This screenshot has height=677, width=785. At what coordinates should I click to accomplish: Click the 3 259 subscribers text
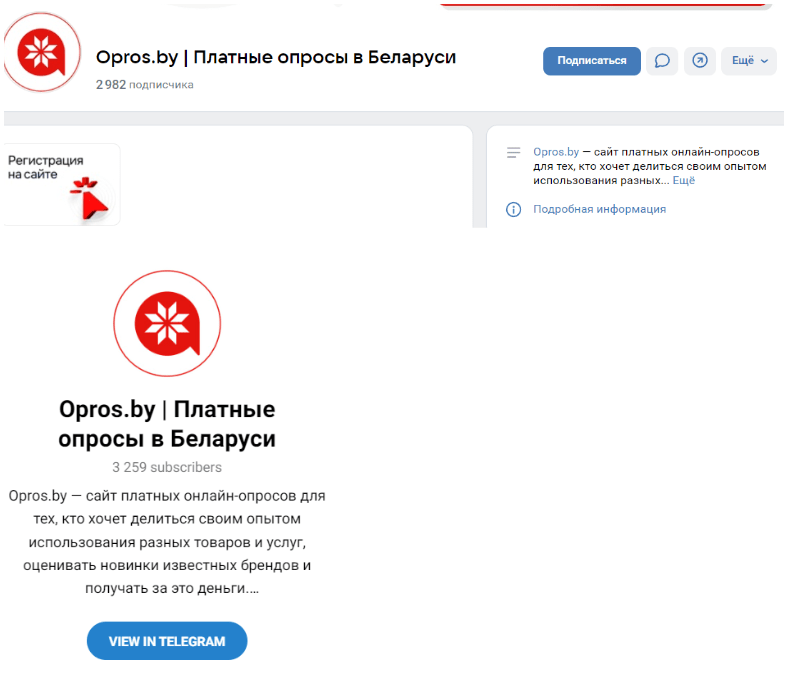[167, 467]
